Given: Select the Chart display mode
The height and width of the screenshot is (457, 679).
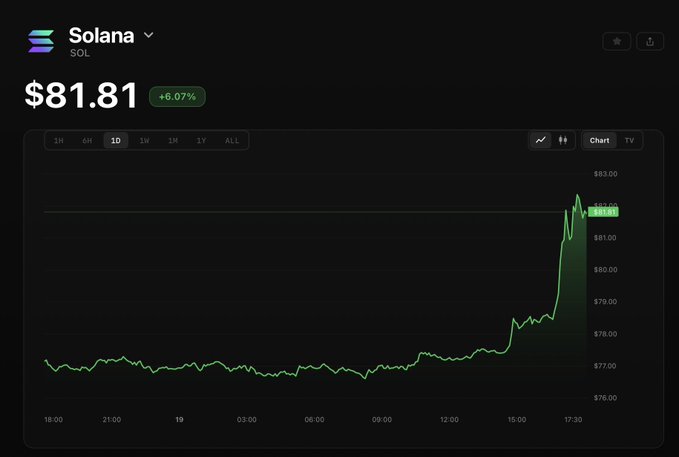Looking at the screenshot, I should pyautogui.click(x=599, y=140).
